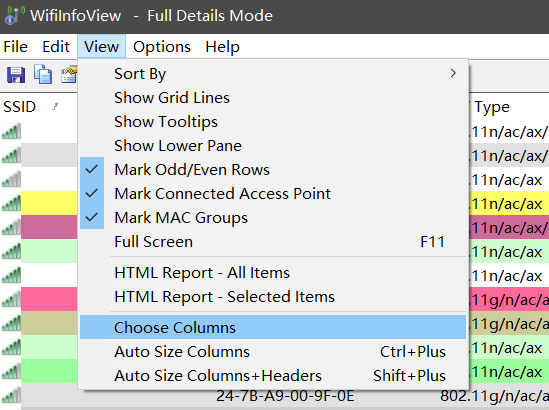Select Auto Size Columns entry
The image size is (549, 410).
(273, 352)
